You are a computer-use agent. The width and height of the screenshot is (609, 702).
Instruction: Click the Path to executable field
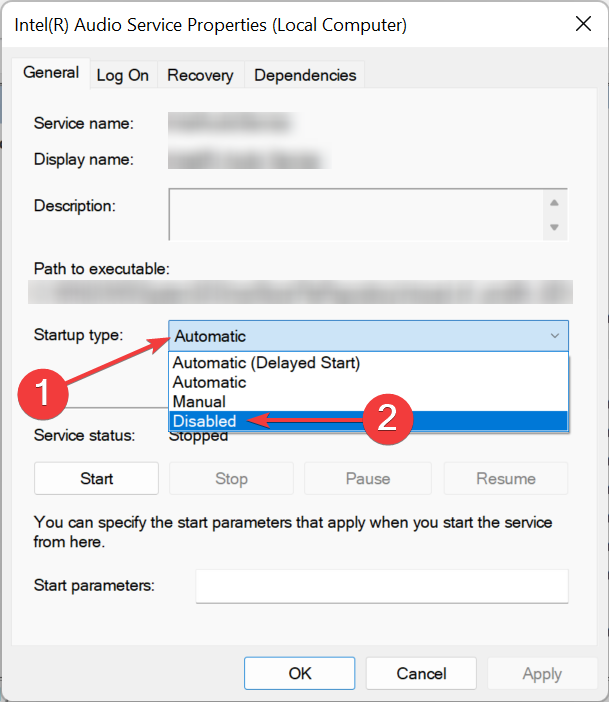click(x=300, y=292)
